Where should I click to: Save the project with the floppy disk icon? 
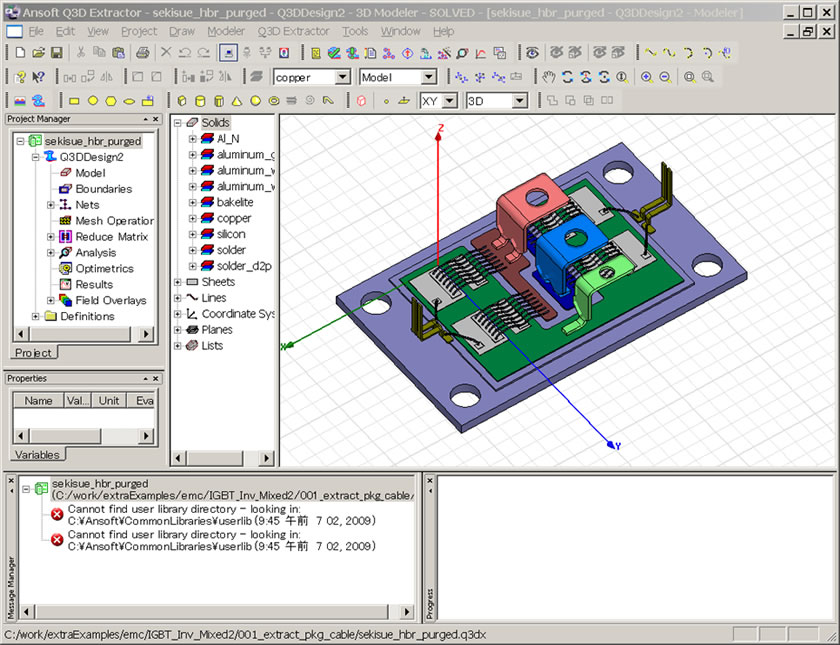click(56, 52)
